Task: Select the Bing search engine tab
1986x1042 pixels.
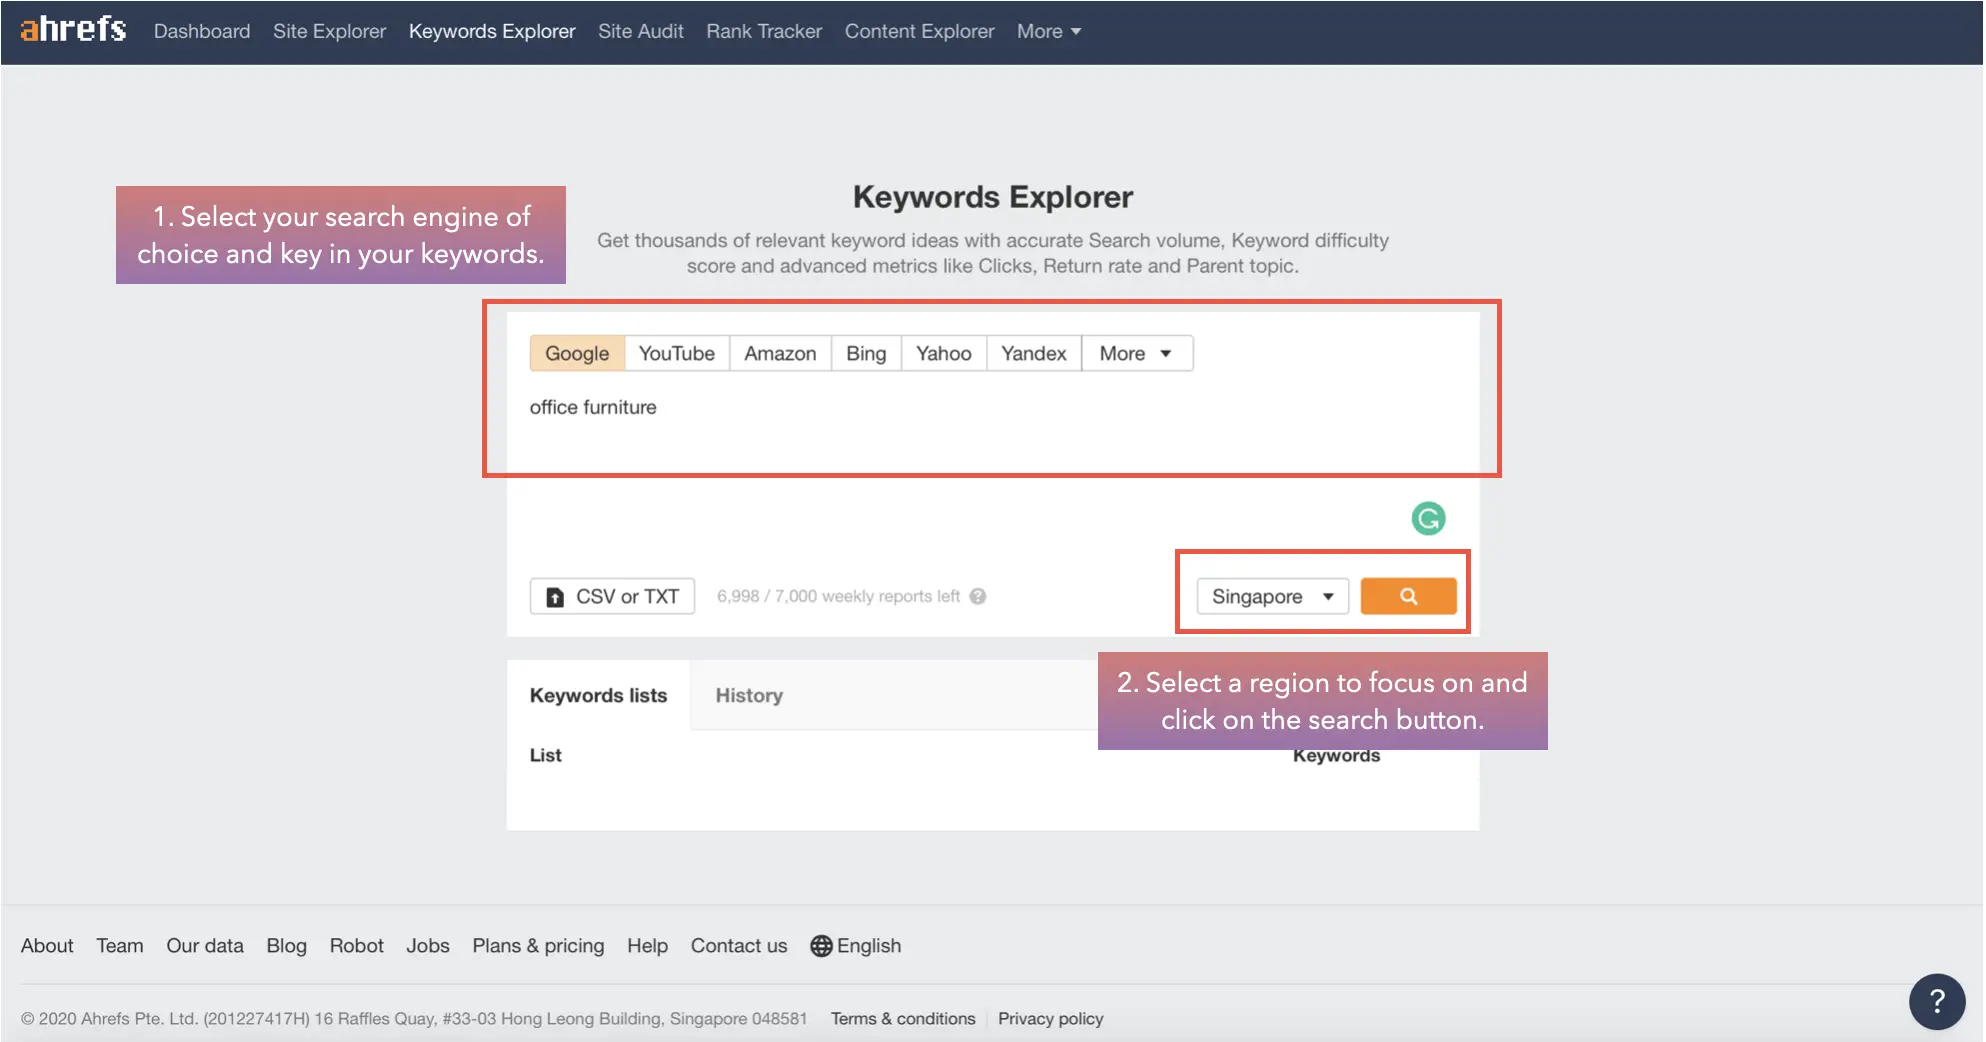Action: tap(866, 353)
